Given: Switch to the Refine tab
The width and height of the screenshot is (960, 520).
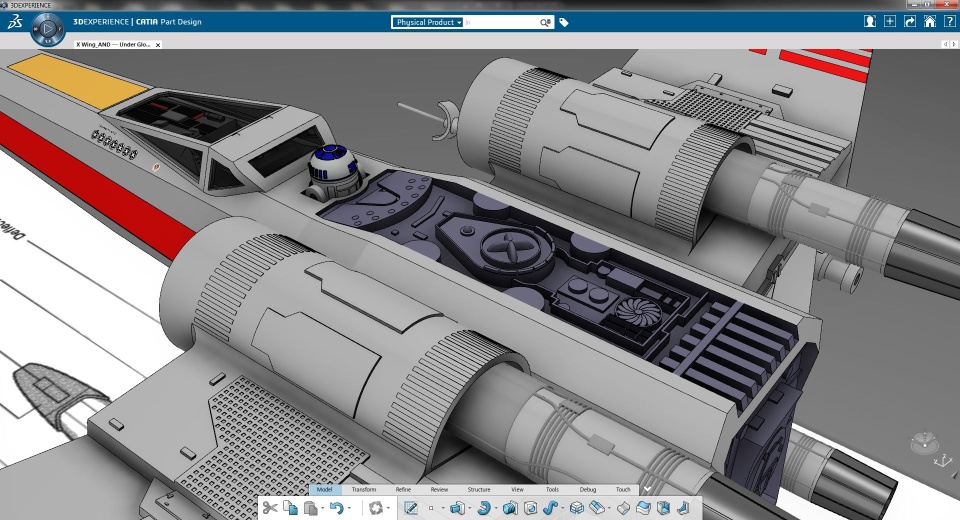Looking at the screenshot, I should (403, 489).
